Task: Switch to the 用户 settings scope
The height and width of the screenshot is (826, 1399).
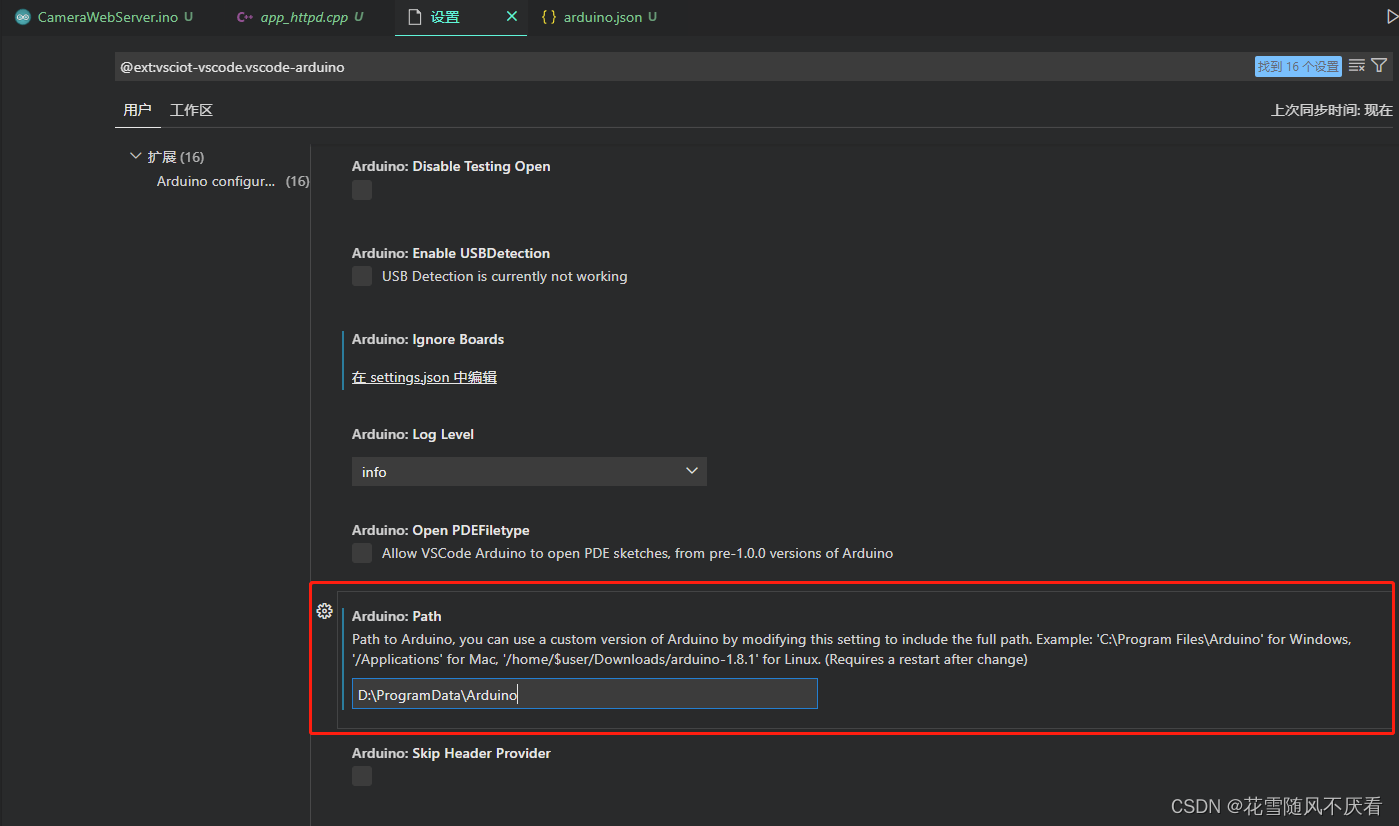Action: click(x=137, y=110)
